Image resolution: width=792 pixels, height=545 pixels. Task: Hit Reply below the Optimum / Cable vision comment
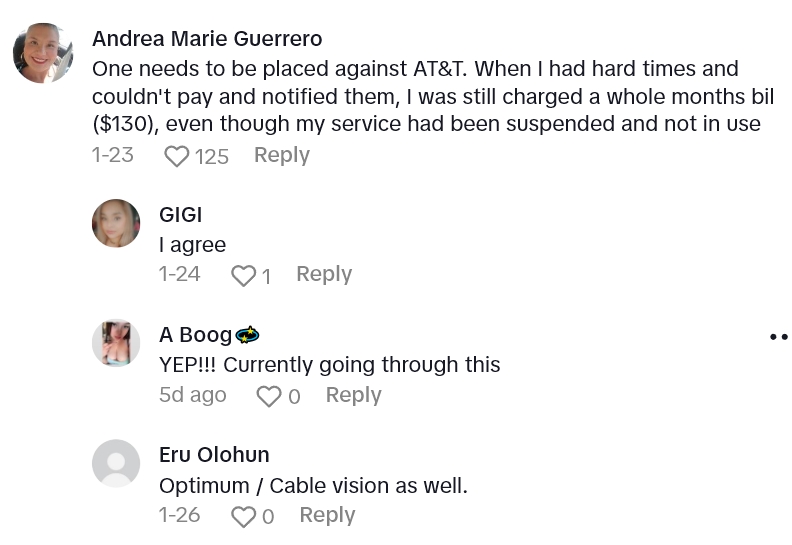[x=327, y=515]
